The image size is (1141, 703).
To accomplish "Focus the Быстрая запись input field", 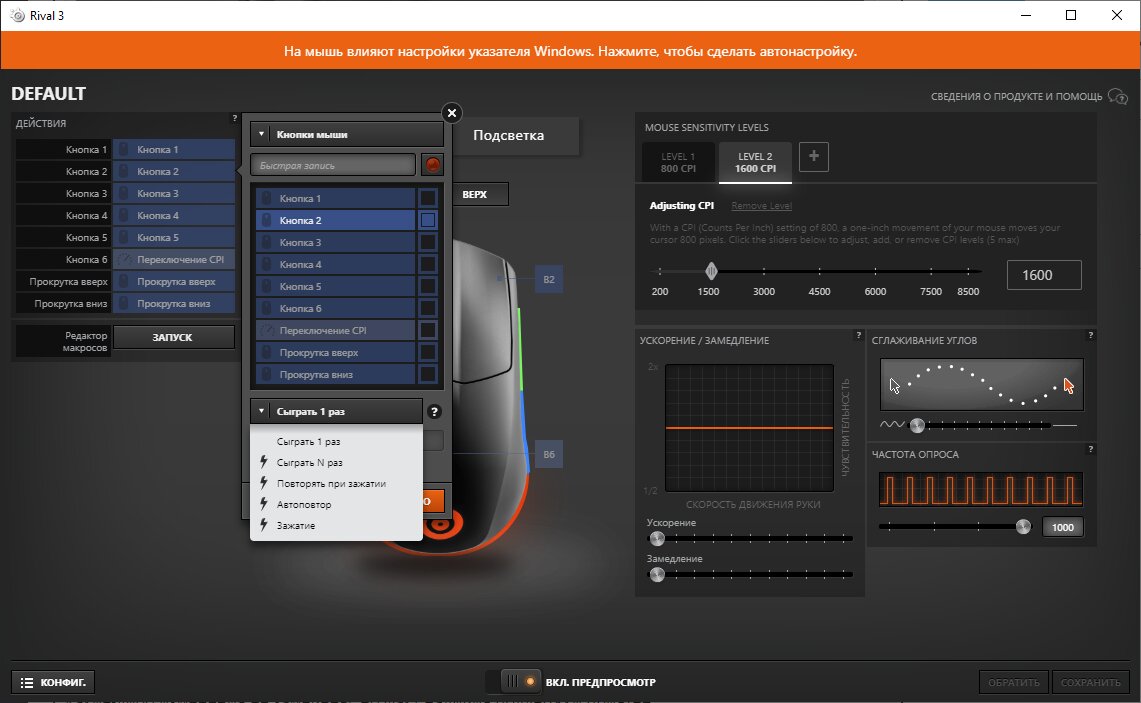I will tap(333, 165).
